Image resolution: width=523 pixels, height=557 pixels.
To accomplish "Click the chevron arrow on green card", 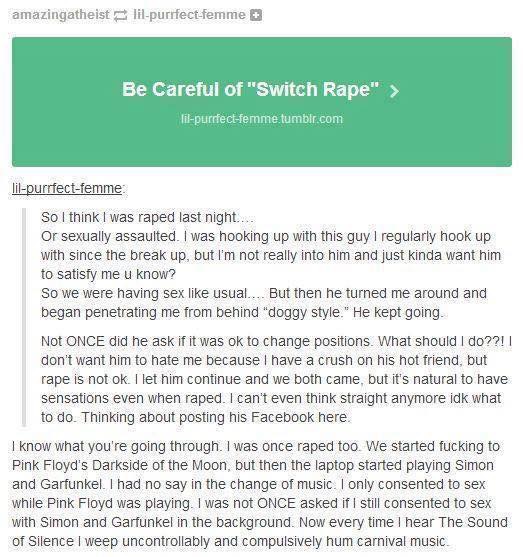I will click(x=394, y=91).
